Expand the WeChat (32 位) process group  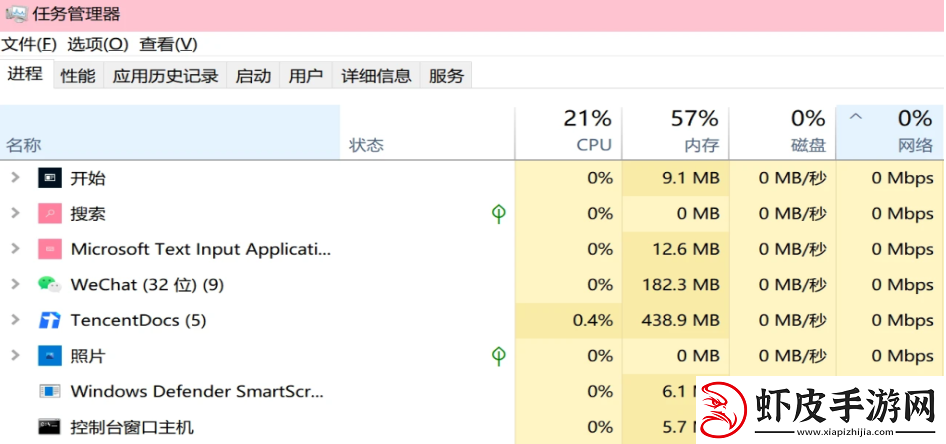click(x=16, y=284)
